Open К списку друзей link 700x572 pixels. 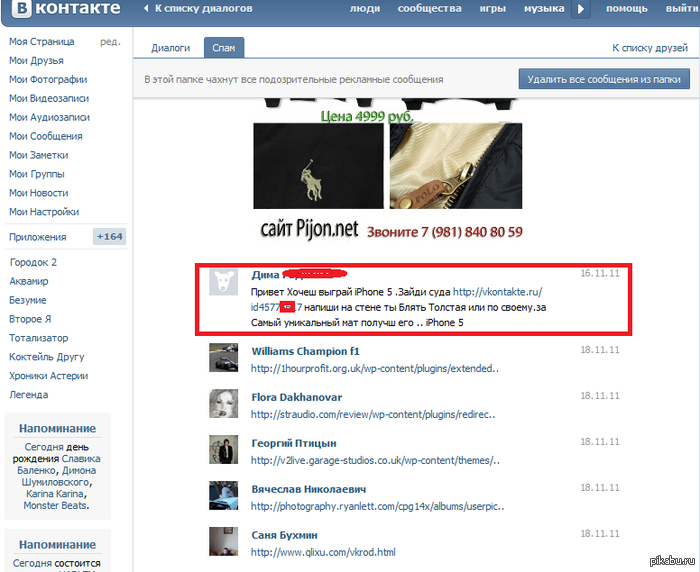click(650, 48)
